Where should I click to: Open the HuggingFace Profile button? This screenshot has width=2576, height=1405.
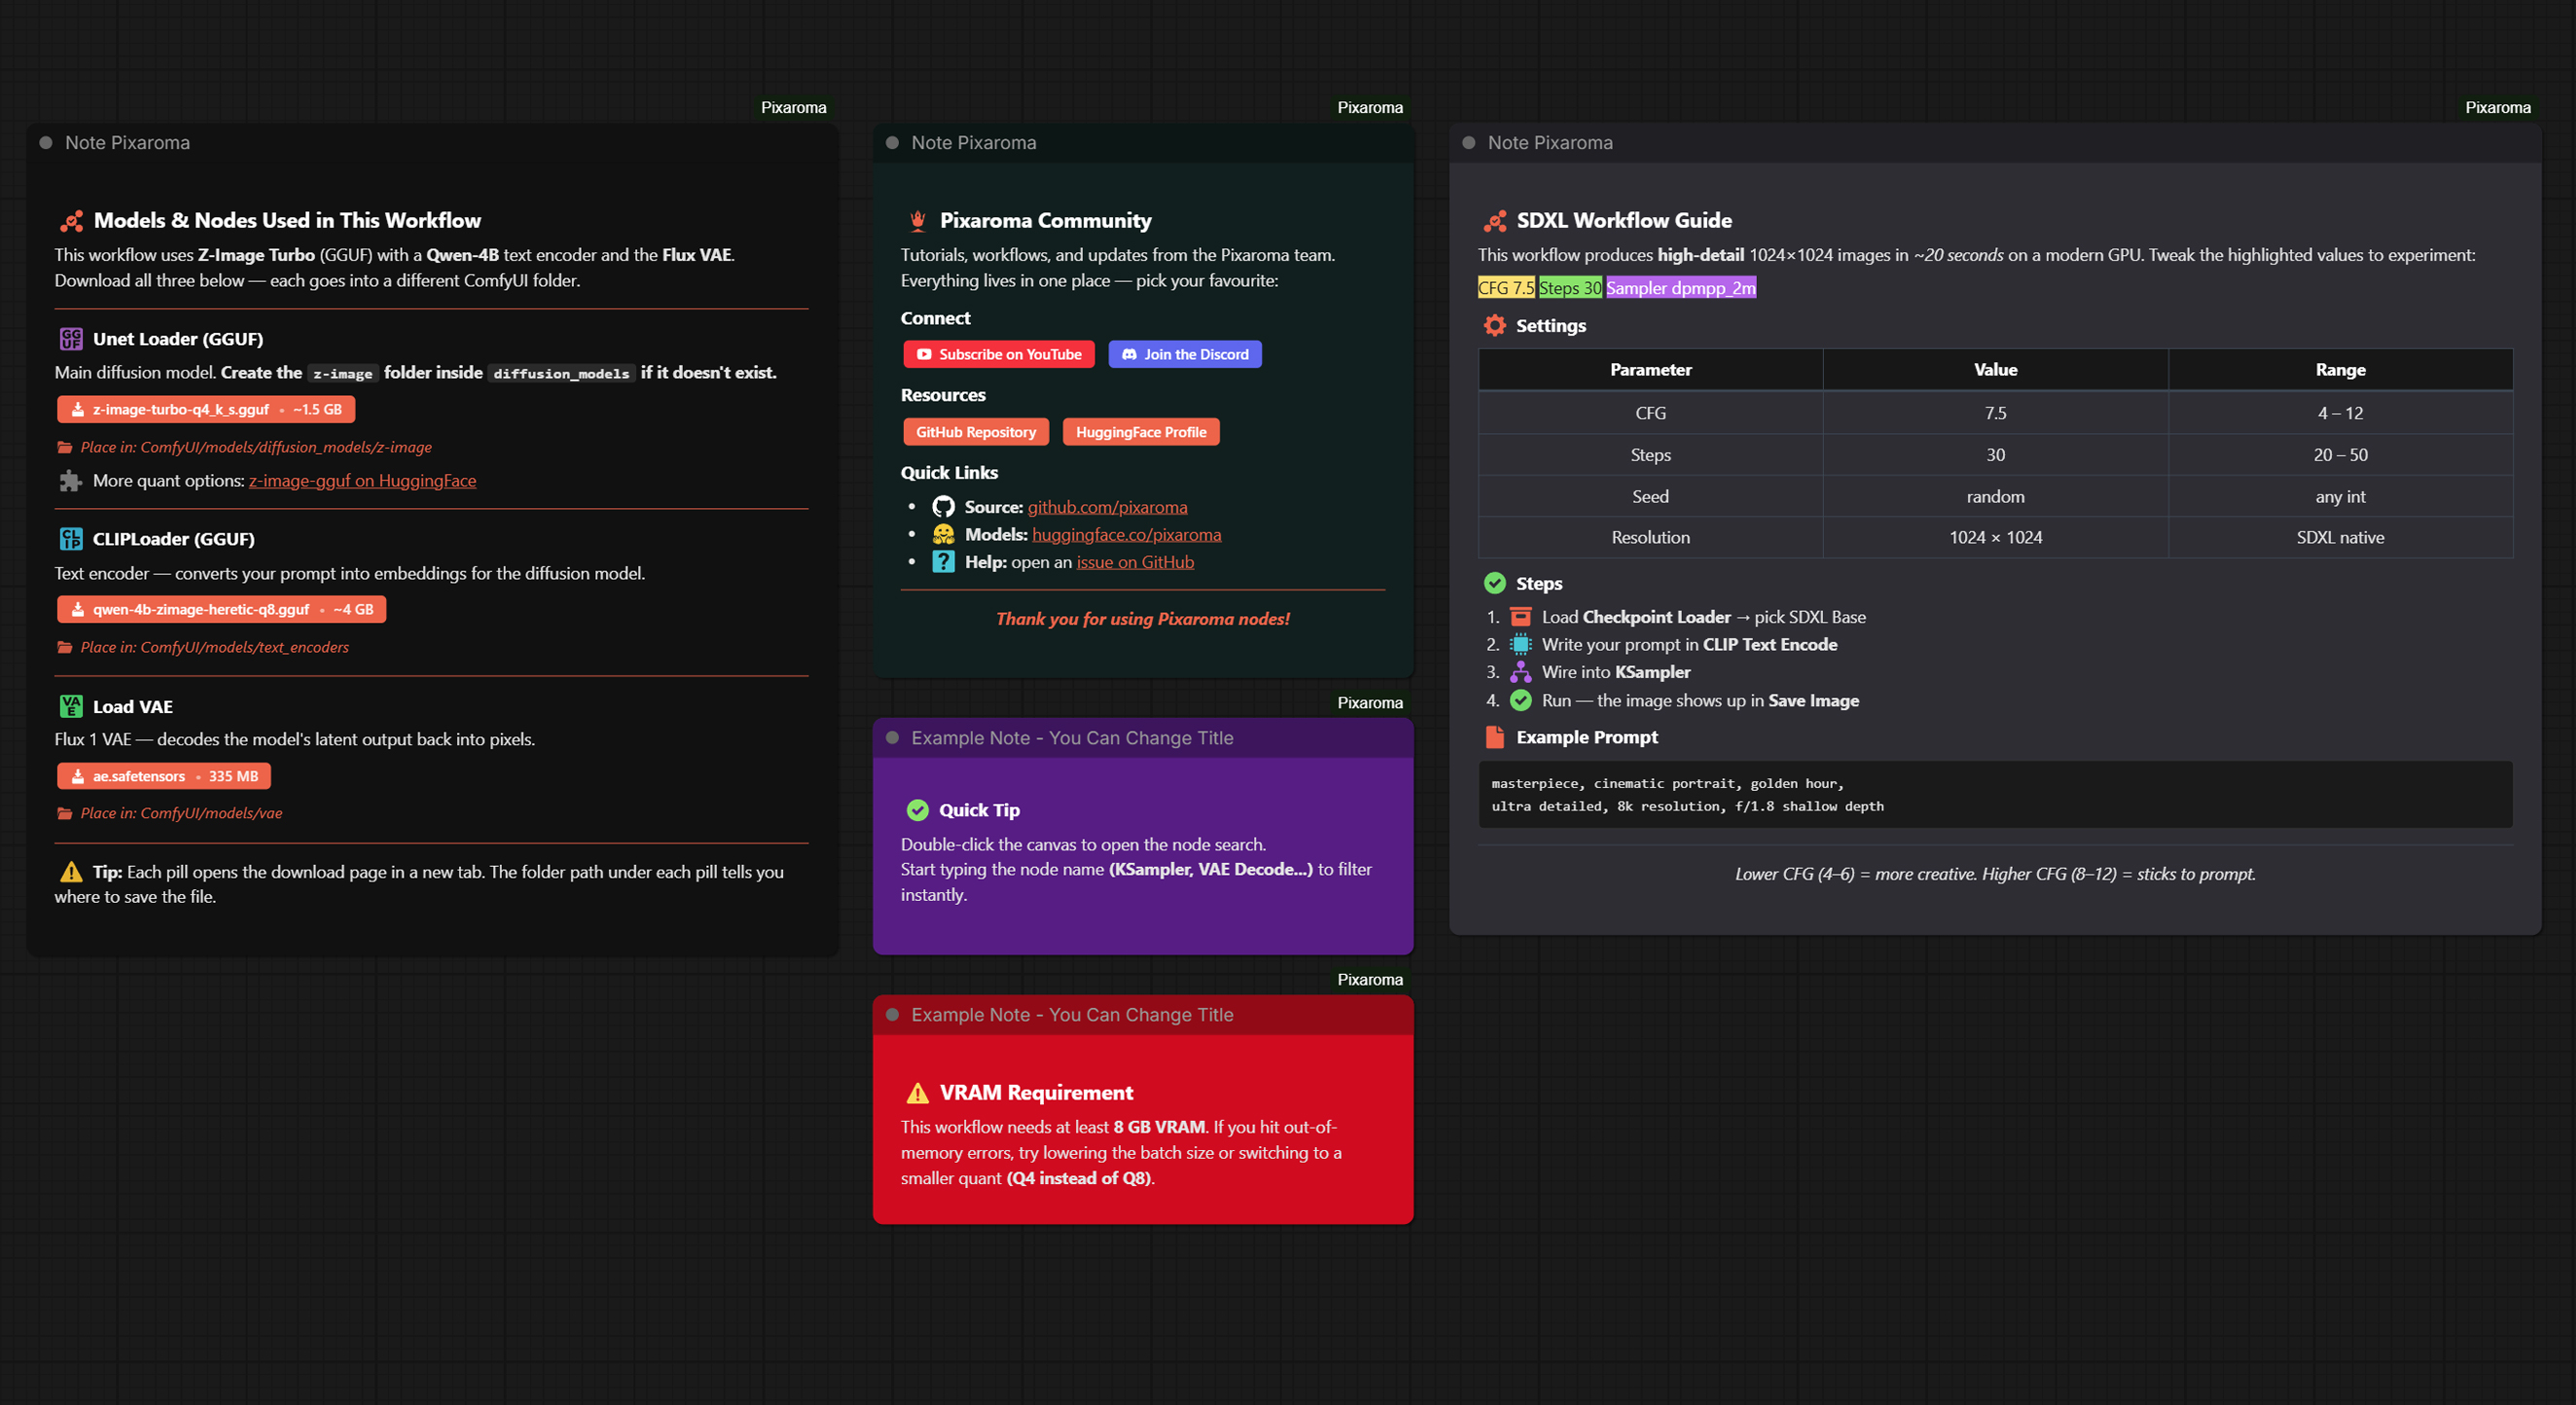[x=1141, y=432]
